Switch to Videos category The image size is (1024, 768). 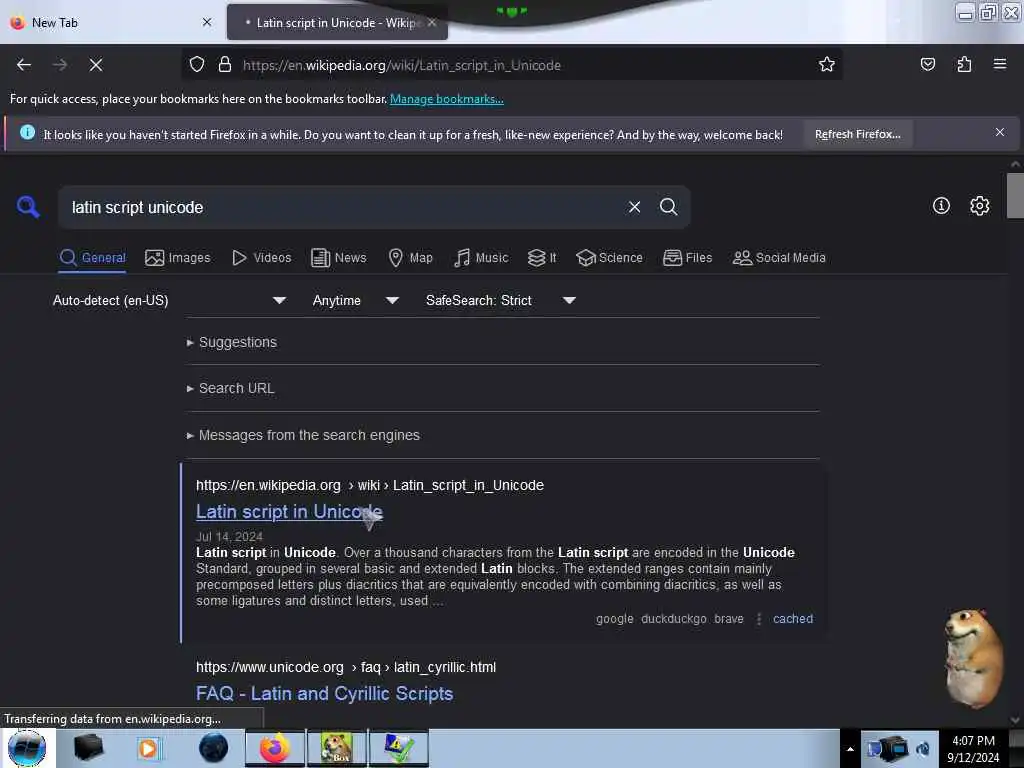261,258
